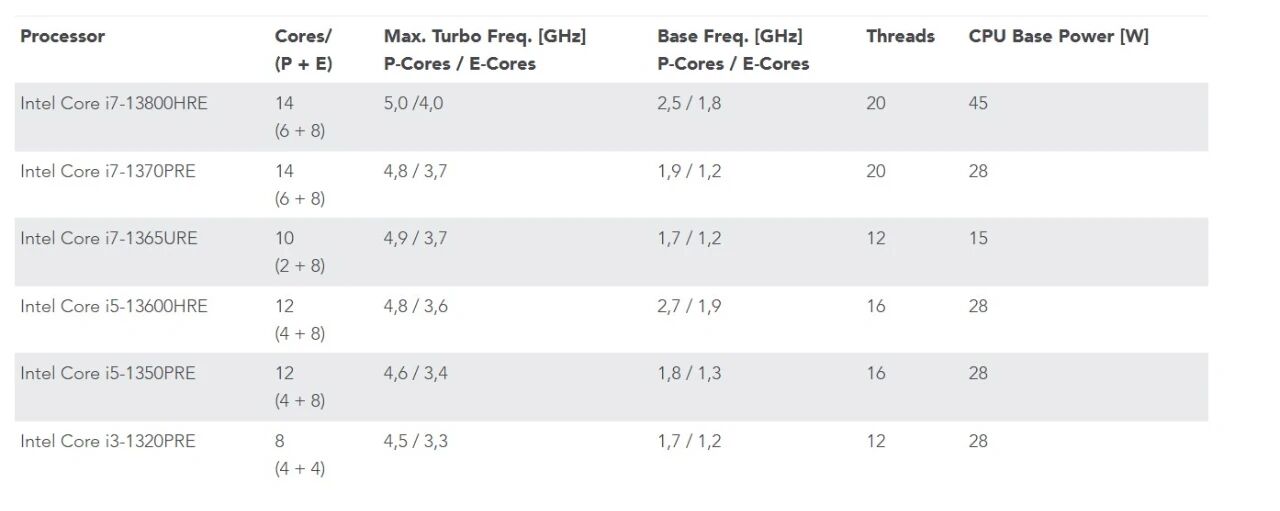The width and height of the screenshot is (1280, 511).
Task: Select the 2,7 / 1,9 base frequency cell
Action: coord(689,306)
